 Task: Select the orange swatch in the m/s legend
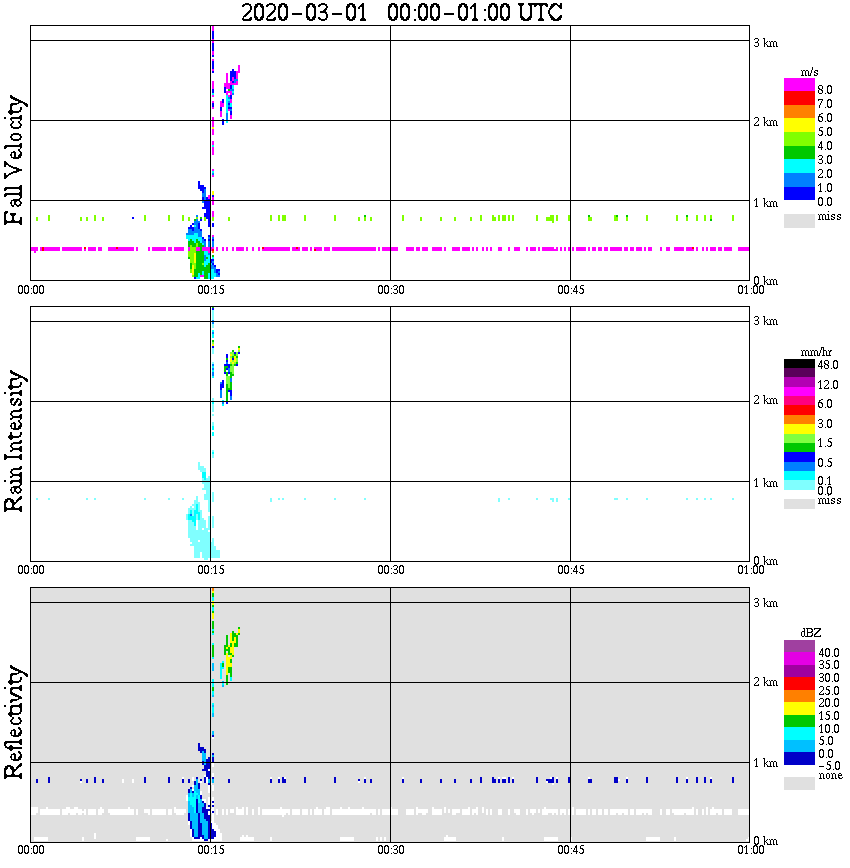(799, 112)
